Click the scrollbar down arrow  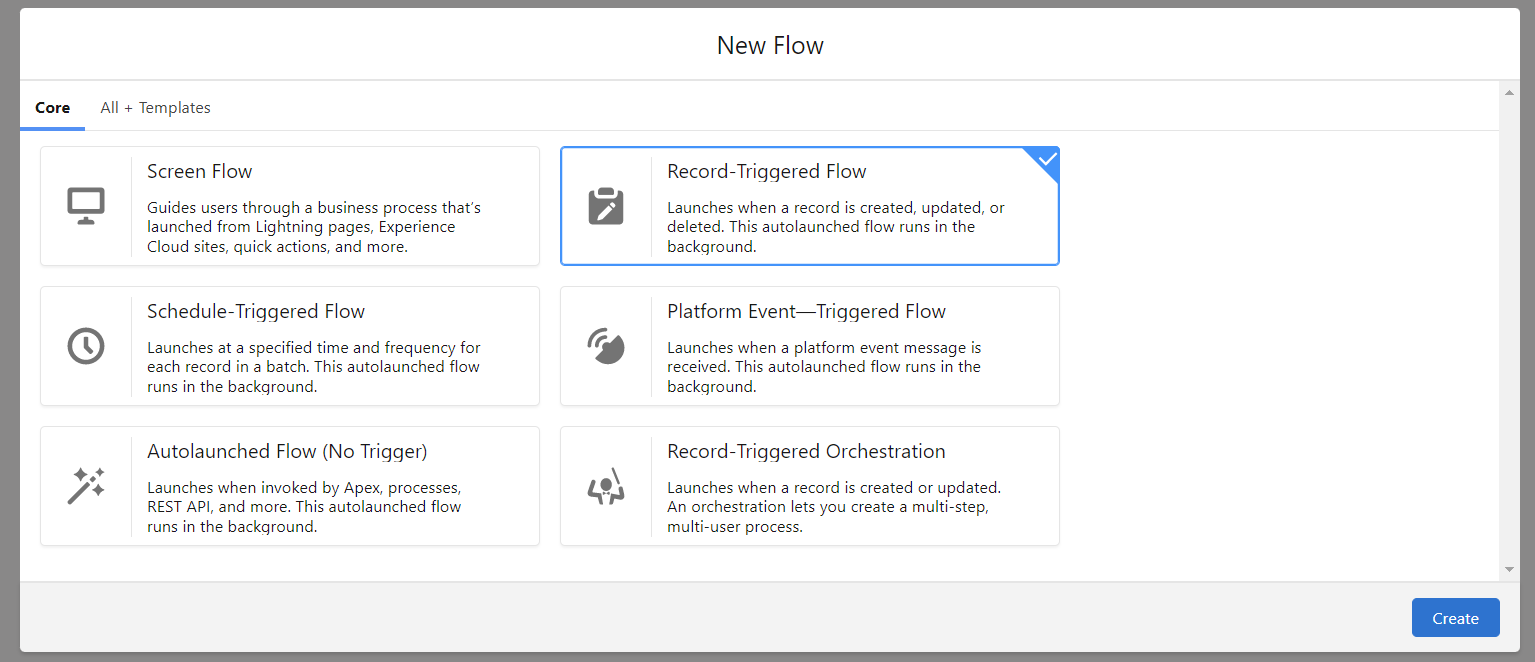tap(1509, 569)
